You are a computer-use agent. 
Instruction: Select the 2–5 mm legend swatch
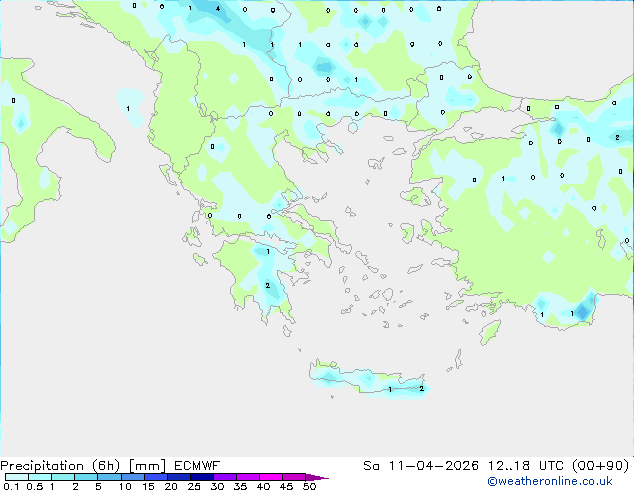[86, 477]
